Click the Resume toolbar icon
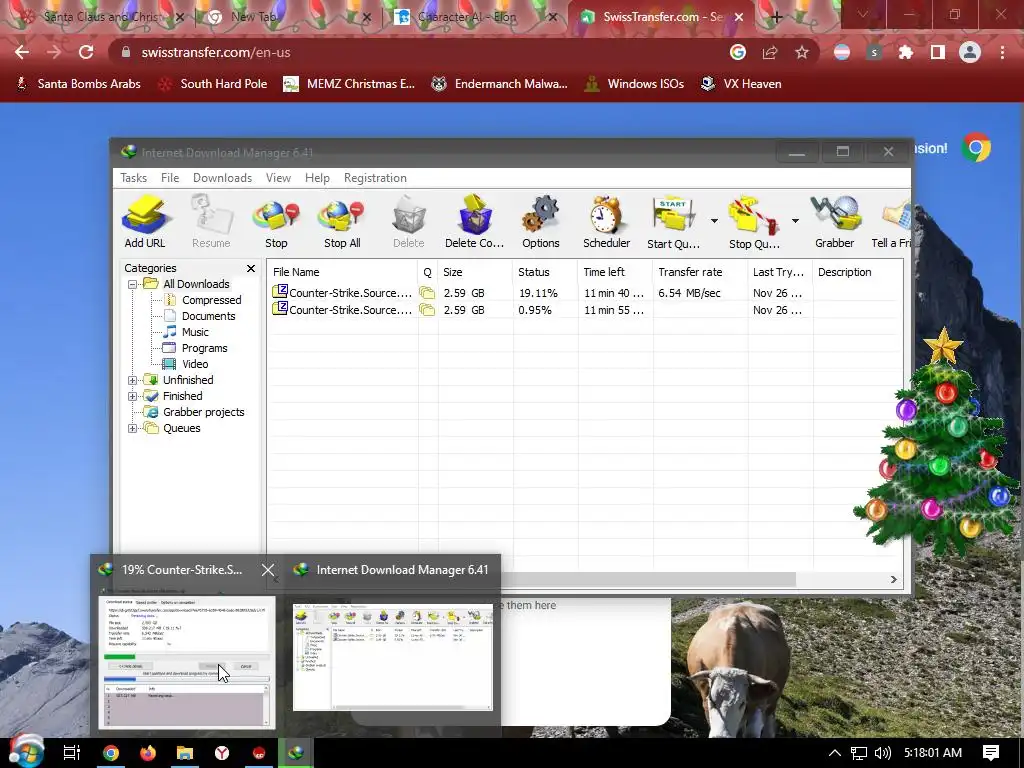The height and width of the screenshot is (768, 1024). (211, 222)
